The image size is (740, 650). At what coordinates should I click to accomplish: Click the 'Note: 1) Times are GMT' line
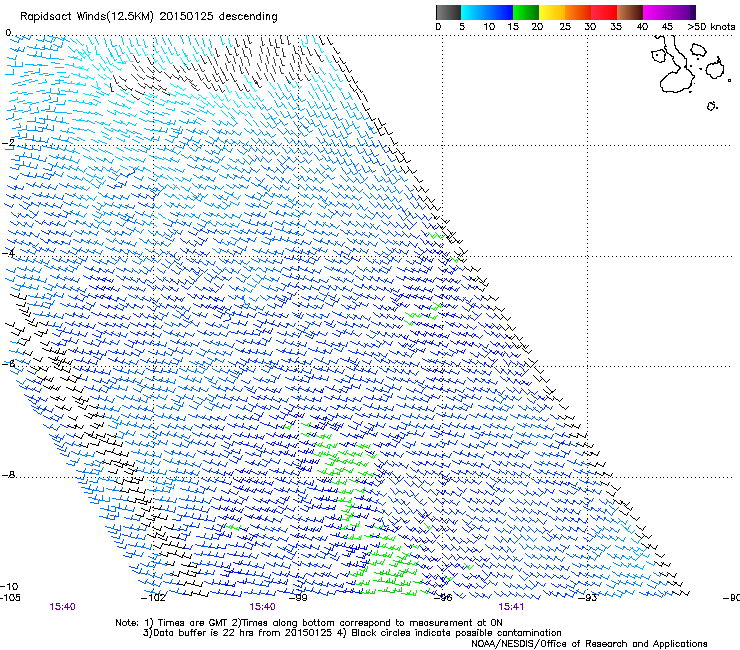click(309, 623)
